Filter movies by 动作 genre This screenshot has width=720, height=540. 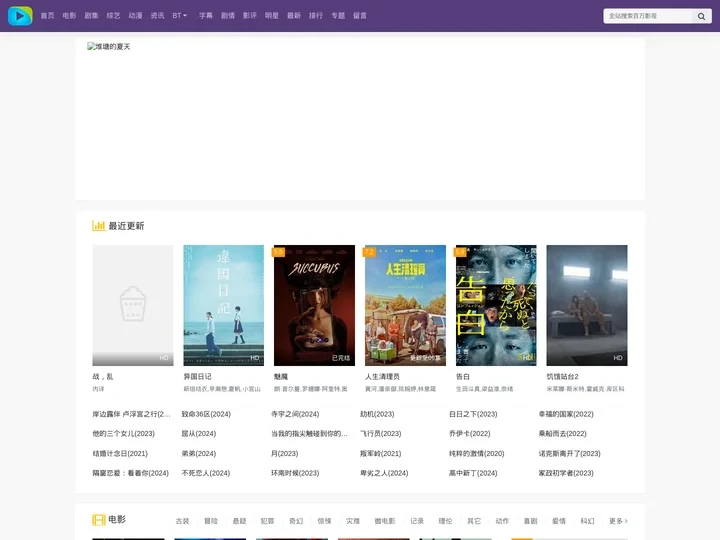[x=502, y=521]
